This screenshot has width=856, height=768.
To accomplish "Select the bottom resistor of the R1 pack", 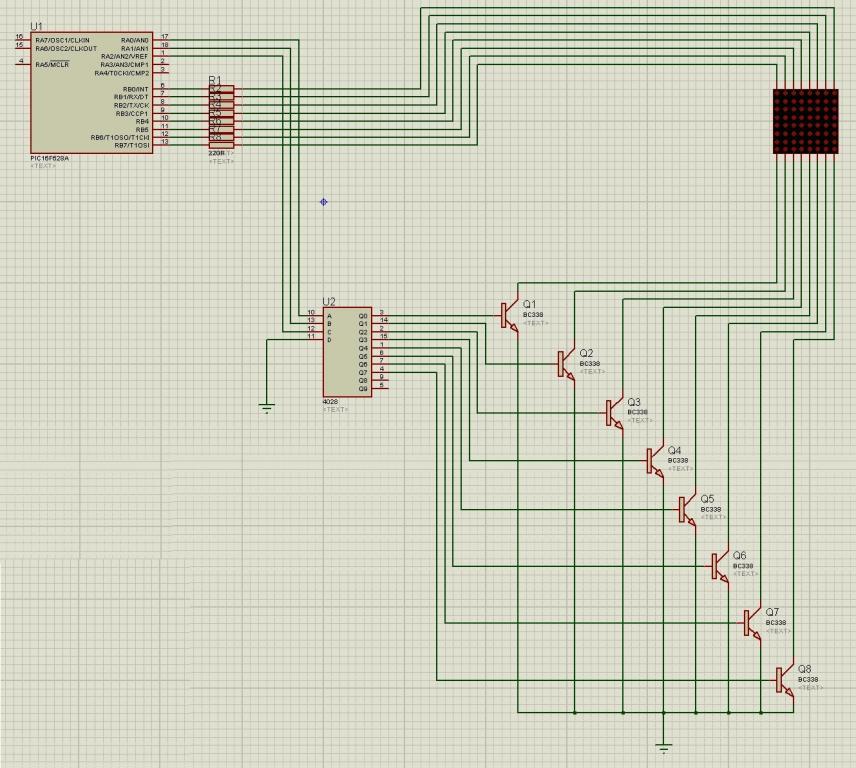I will click(x=221, y=145).
